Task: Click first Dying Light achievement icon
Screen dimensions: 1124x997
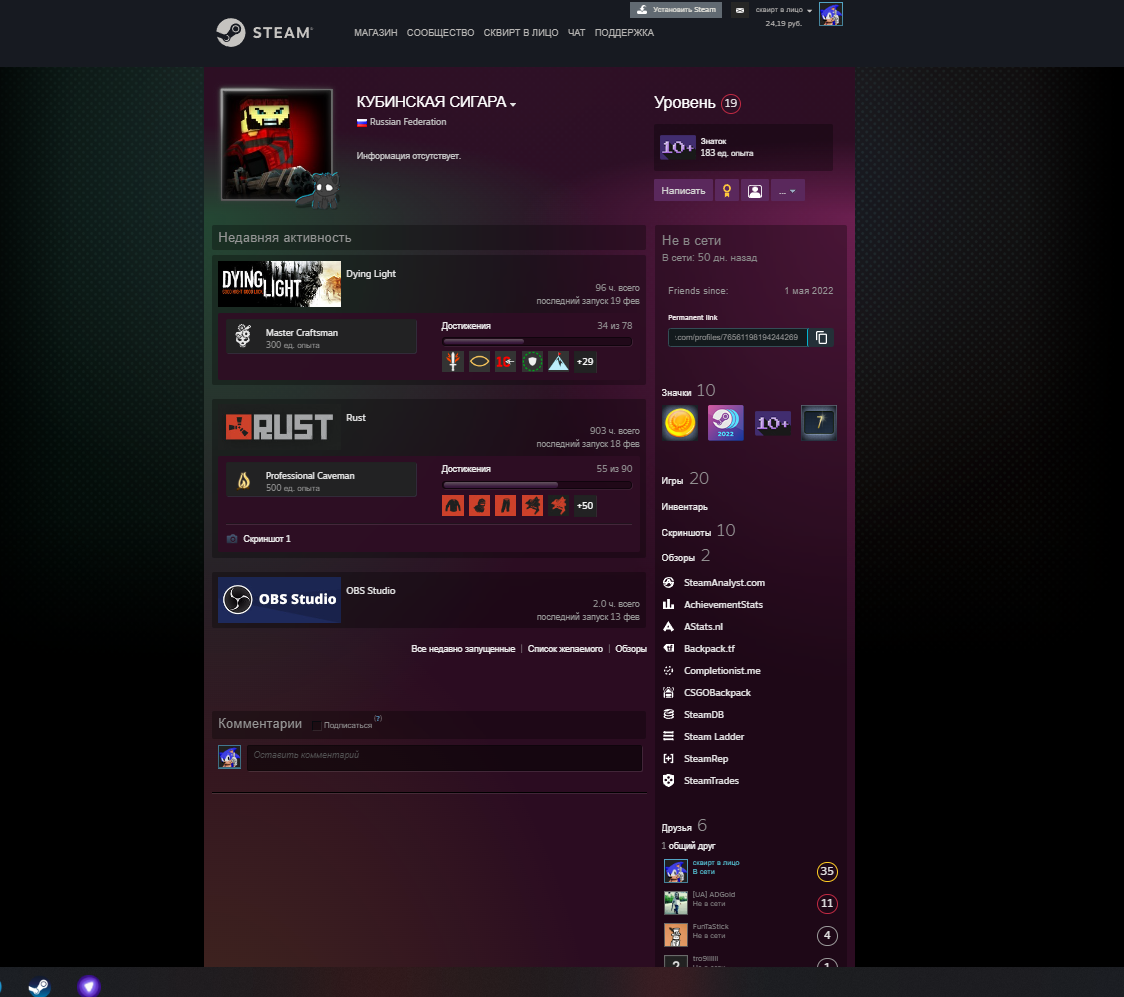Action: tap(453, 362)
